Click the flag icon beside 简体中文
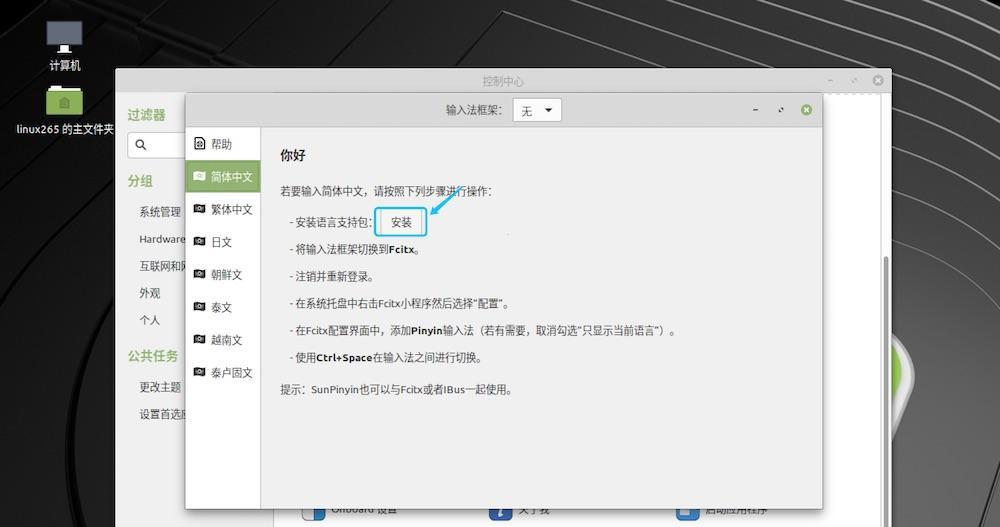Screen dimensions: 1000x527 (x=200, y=176)
